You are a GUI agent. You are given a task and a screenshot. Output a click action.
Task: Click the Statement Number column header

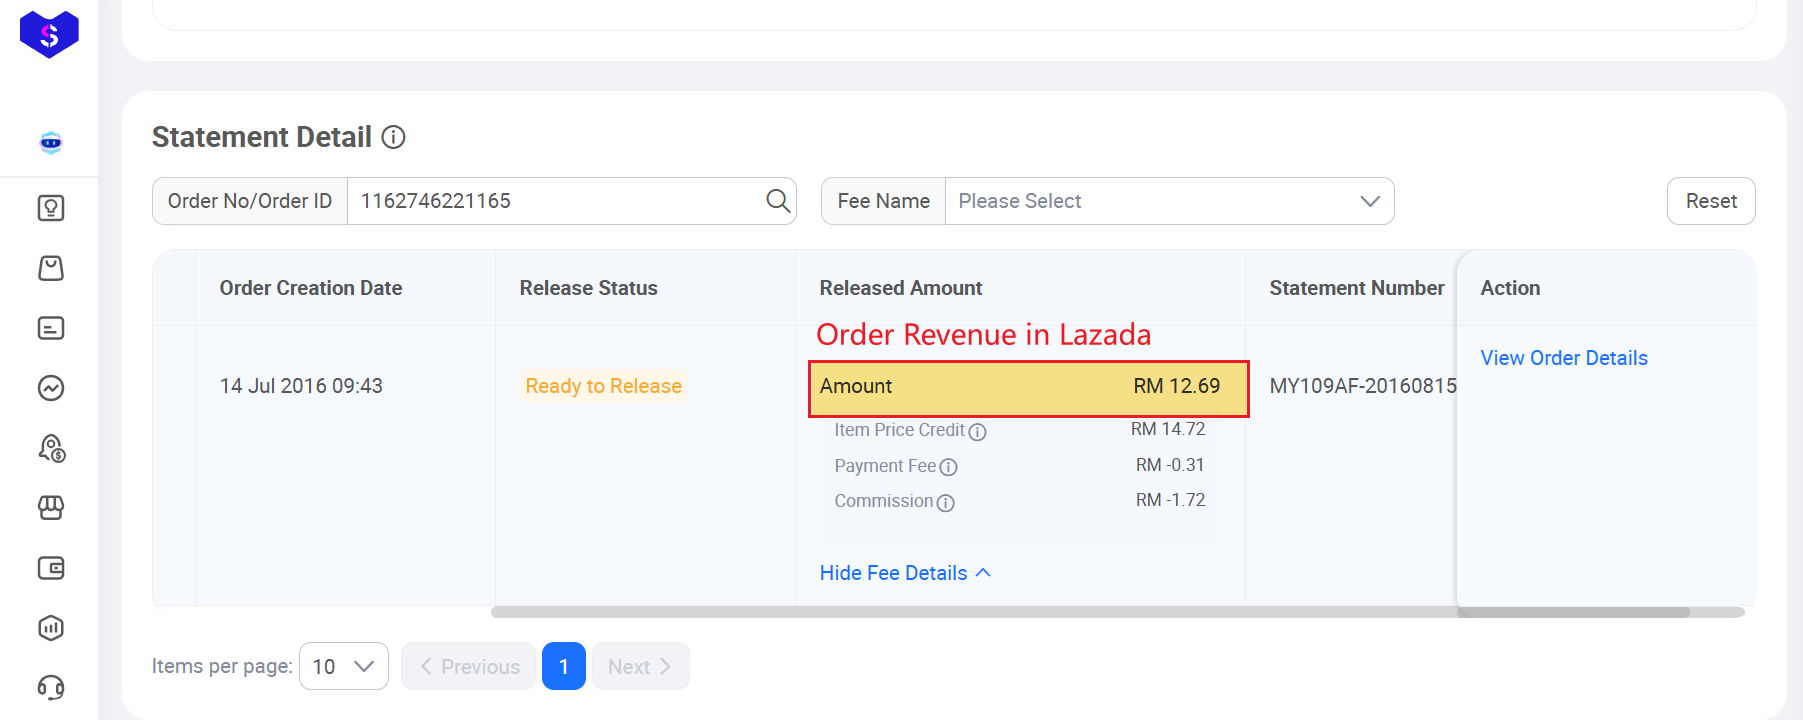click(1357, 288)
